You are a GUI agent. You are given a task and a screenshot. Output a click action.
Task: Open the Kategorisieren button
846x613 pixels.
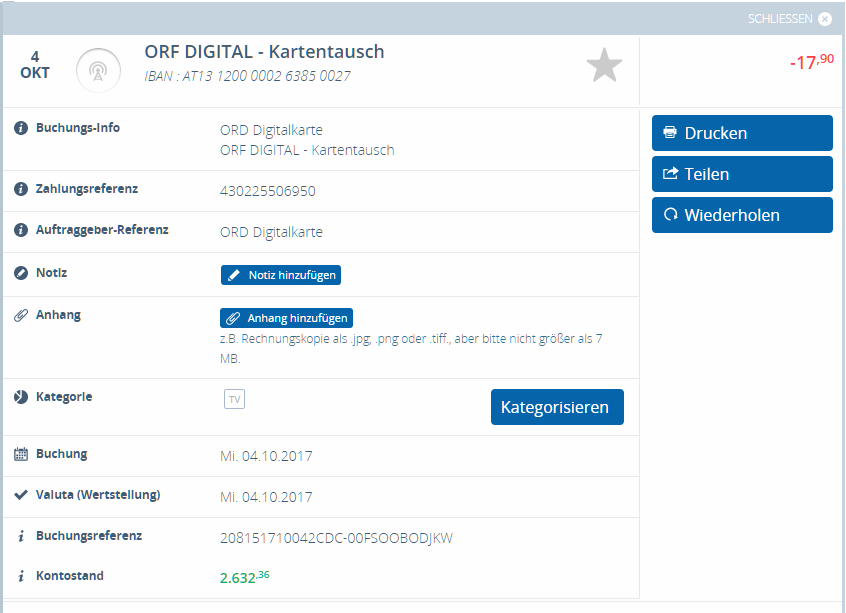[x=557, y=407]
